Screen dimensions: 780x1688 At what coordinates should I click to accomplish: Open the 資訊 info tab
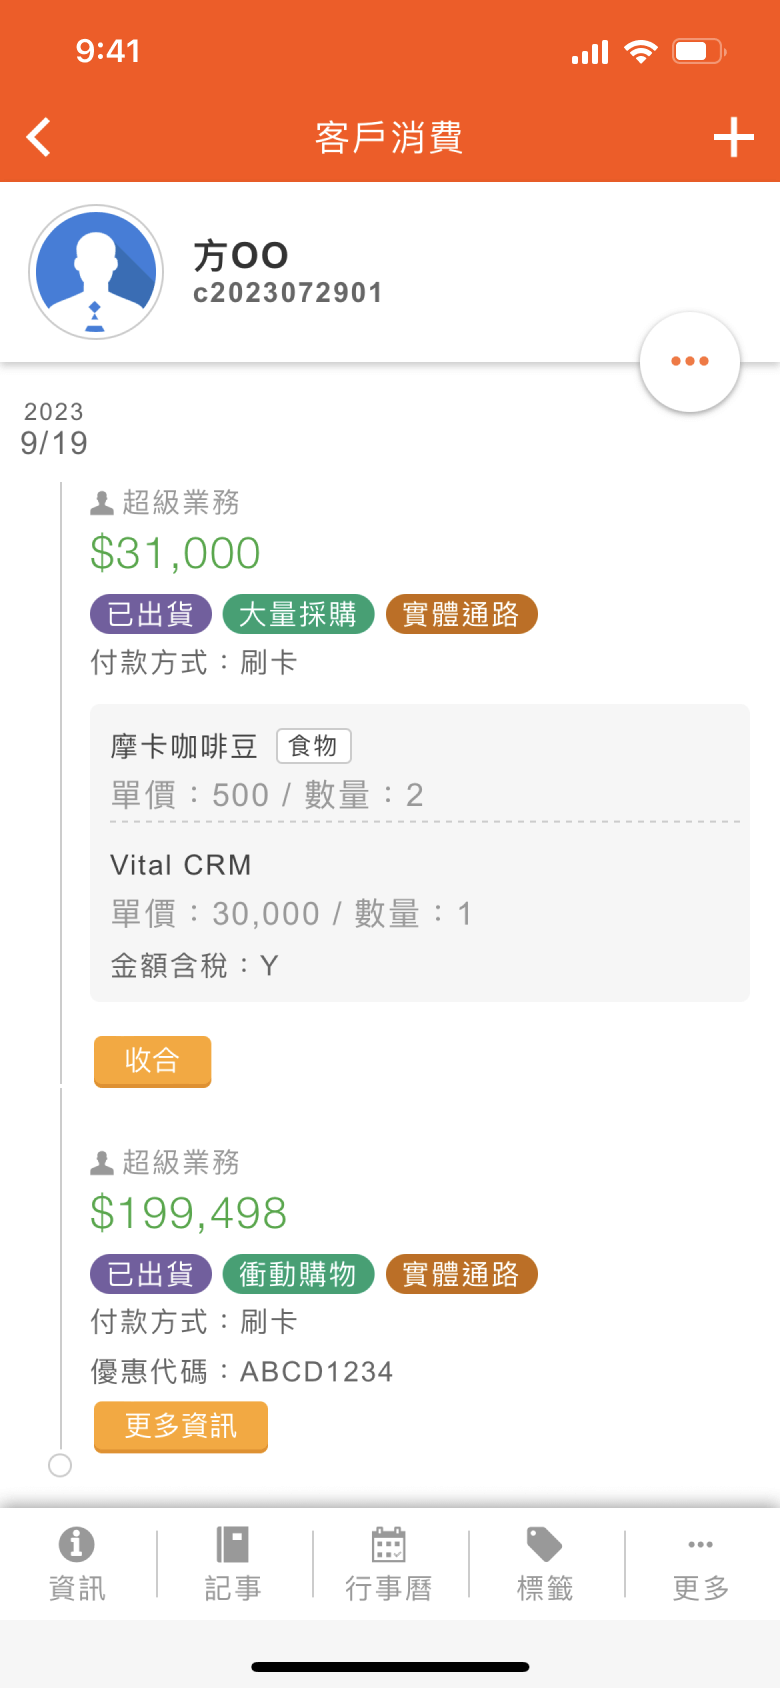[x=77, y=1564]
